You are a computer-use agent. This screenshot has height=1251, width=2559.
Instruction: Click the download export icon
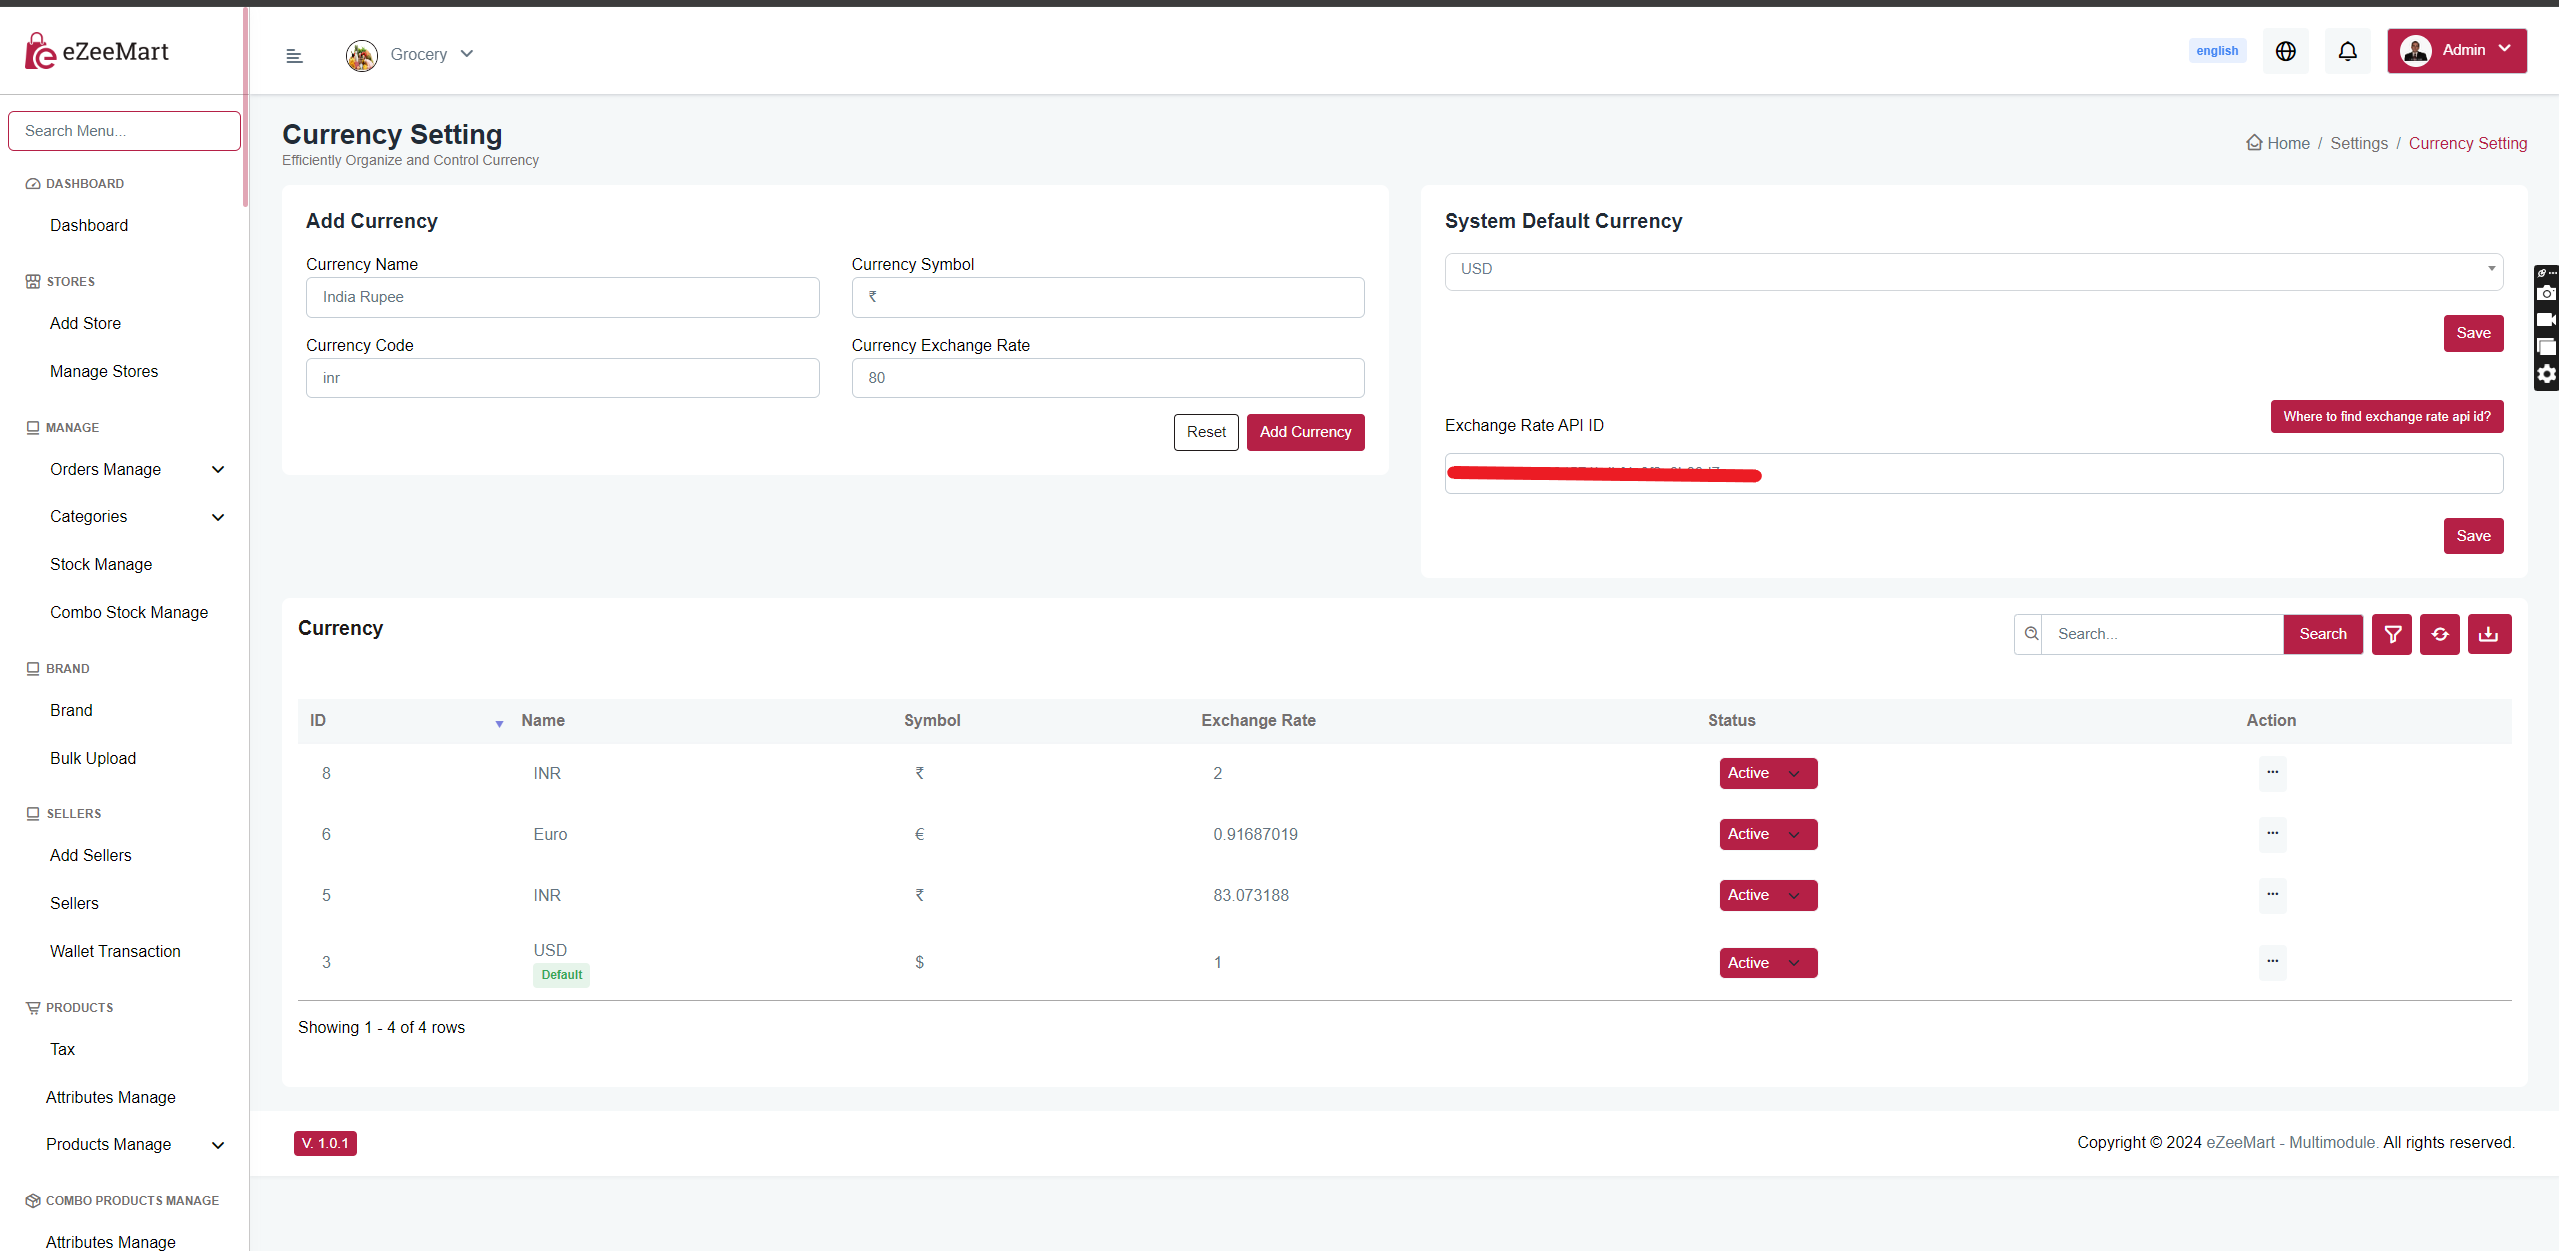(2489, 634)
